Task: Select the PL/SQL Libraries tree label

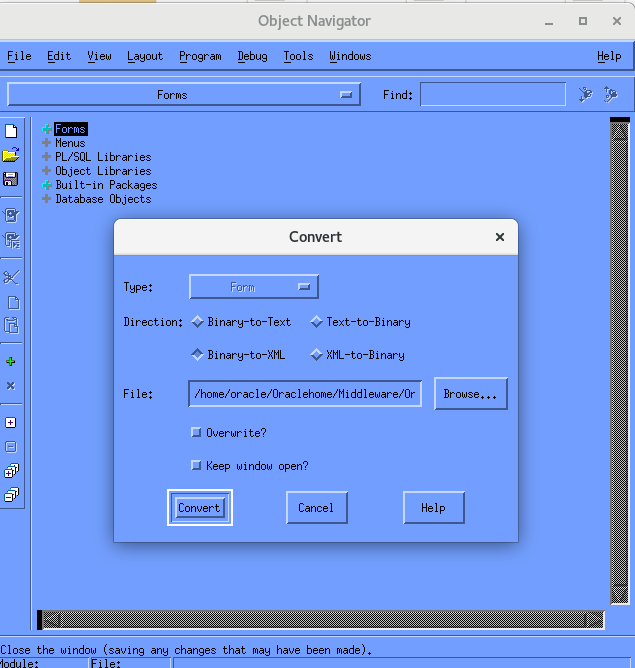Action: coord(103,157)
